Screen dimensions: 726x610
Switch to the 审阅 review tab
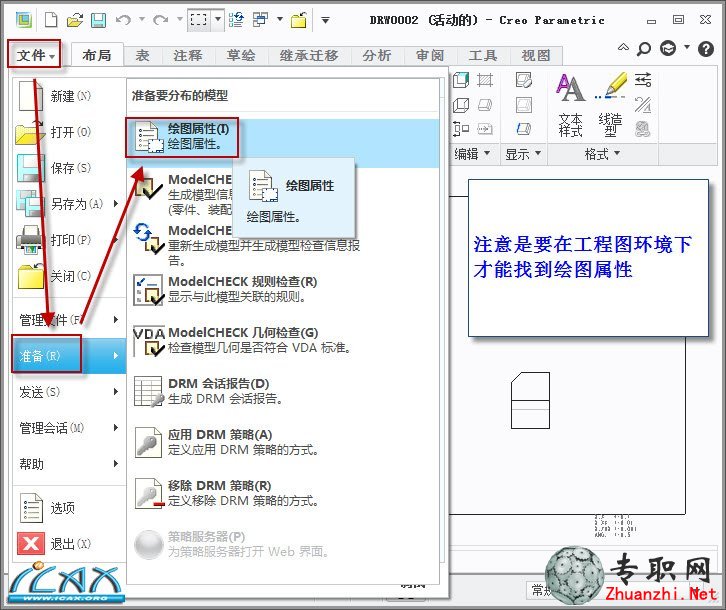[430, 56]
